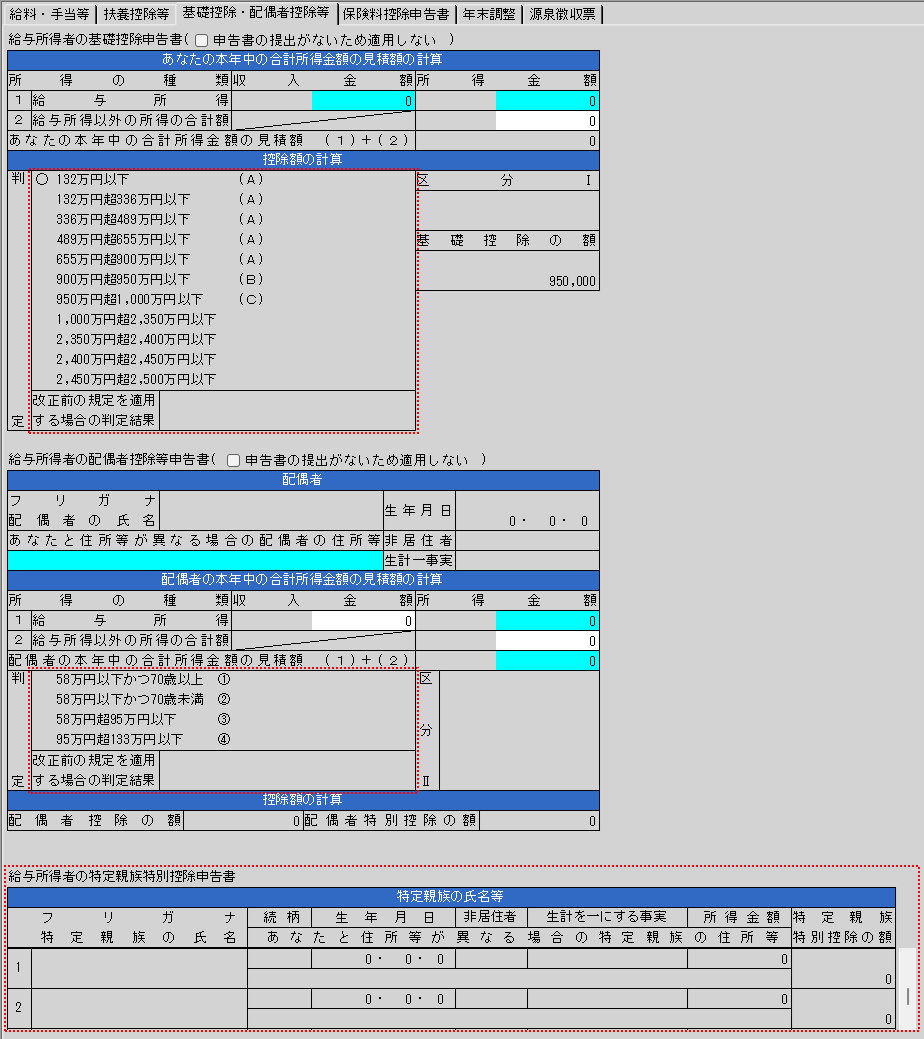Click the spouse 生計一事実 field

click(527, 560)
